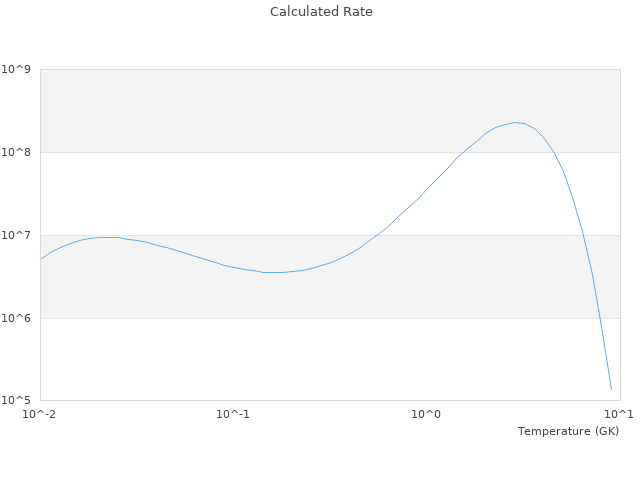
Task: Click where the rising curve crosses the 10^8 gridline
Action: click(463, 152)
